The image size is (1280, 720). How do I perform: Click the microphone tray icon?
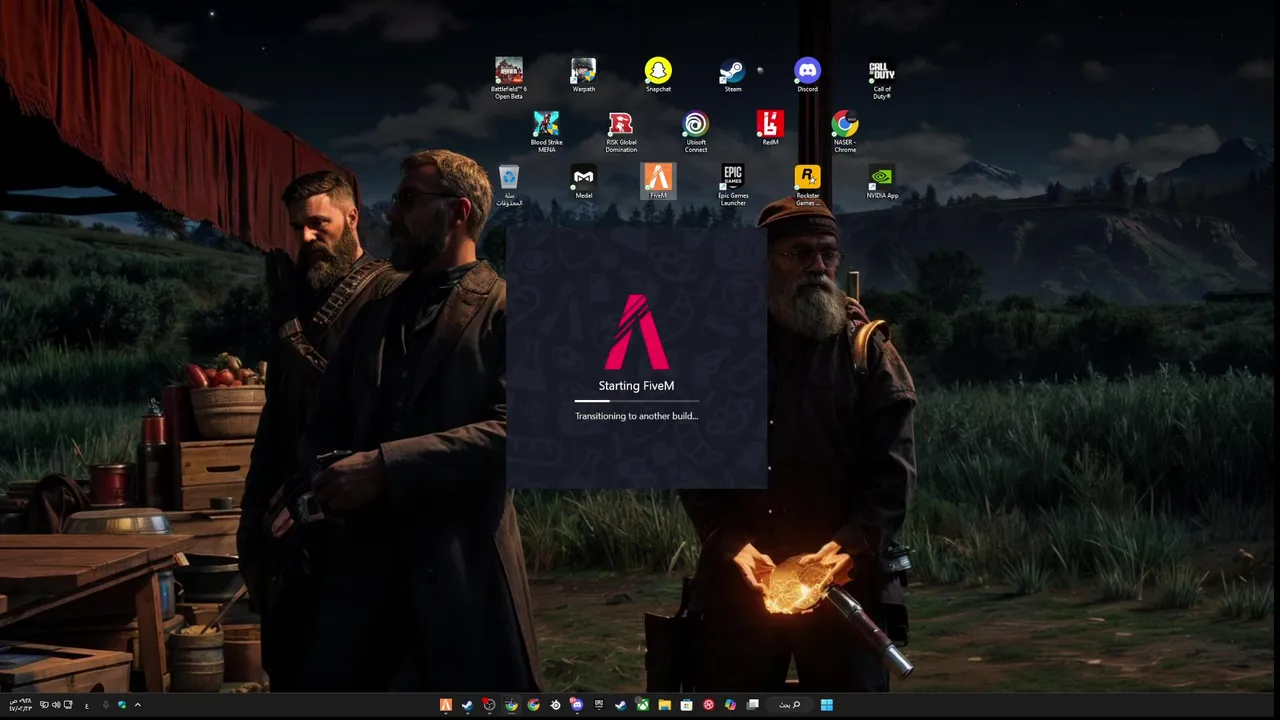[106, 705]
